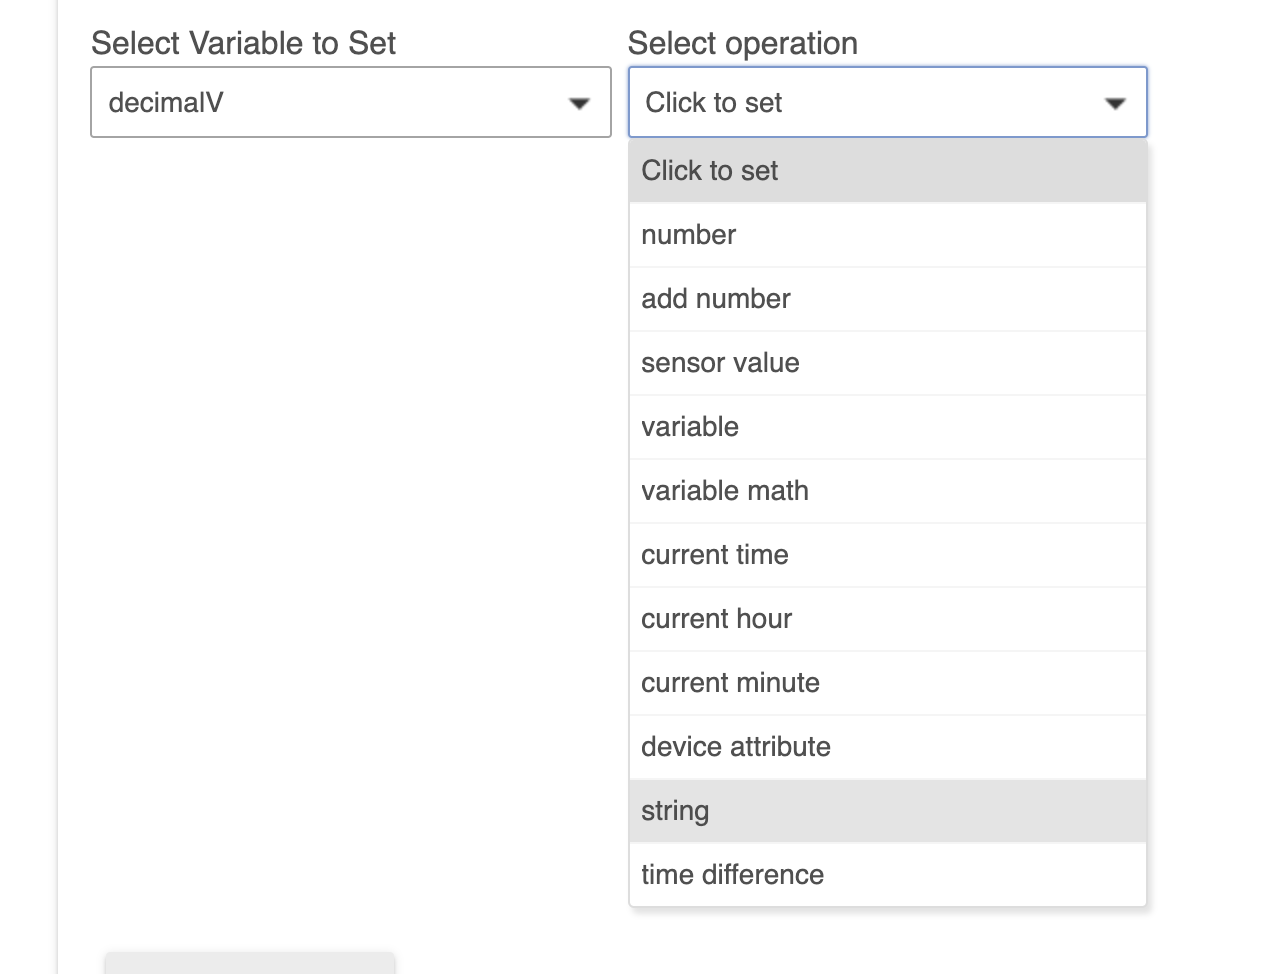Pick the 'sensor value' operation
Screen dimensions: 1276x974
tap(887, 363)
